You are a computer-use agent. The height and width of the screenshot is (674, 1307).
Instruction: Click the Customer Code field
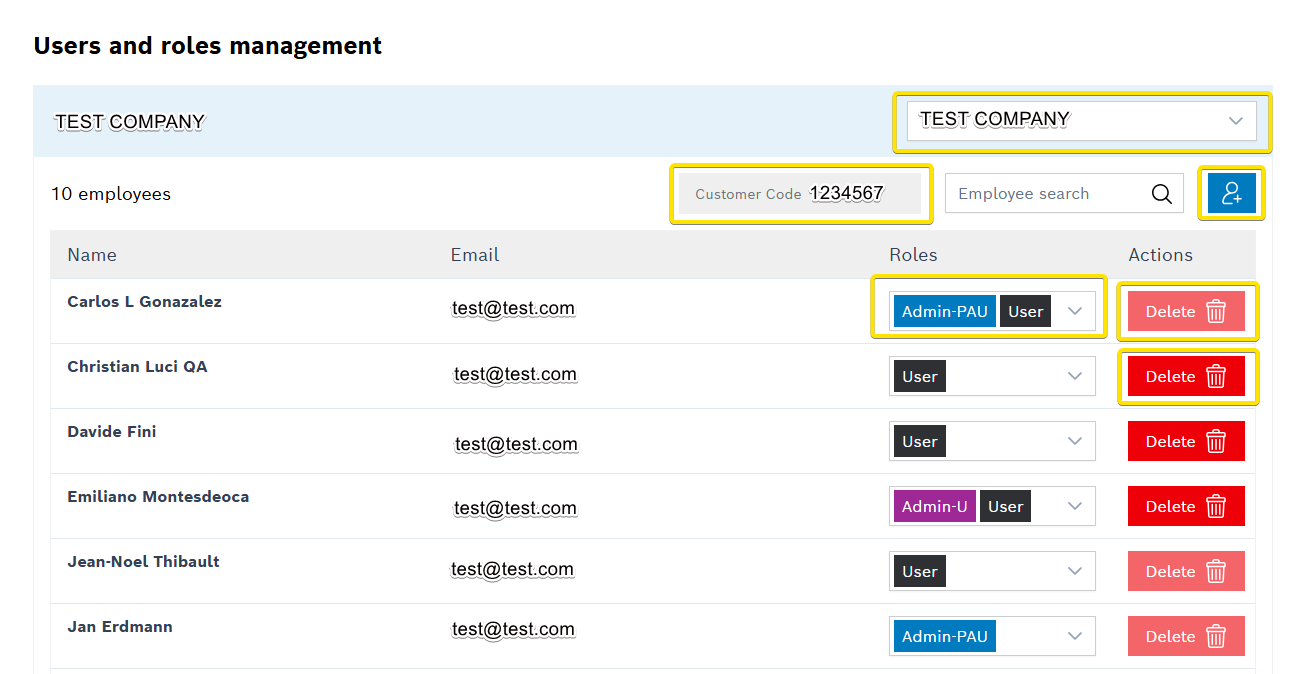tap(800, 193)
